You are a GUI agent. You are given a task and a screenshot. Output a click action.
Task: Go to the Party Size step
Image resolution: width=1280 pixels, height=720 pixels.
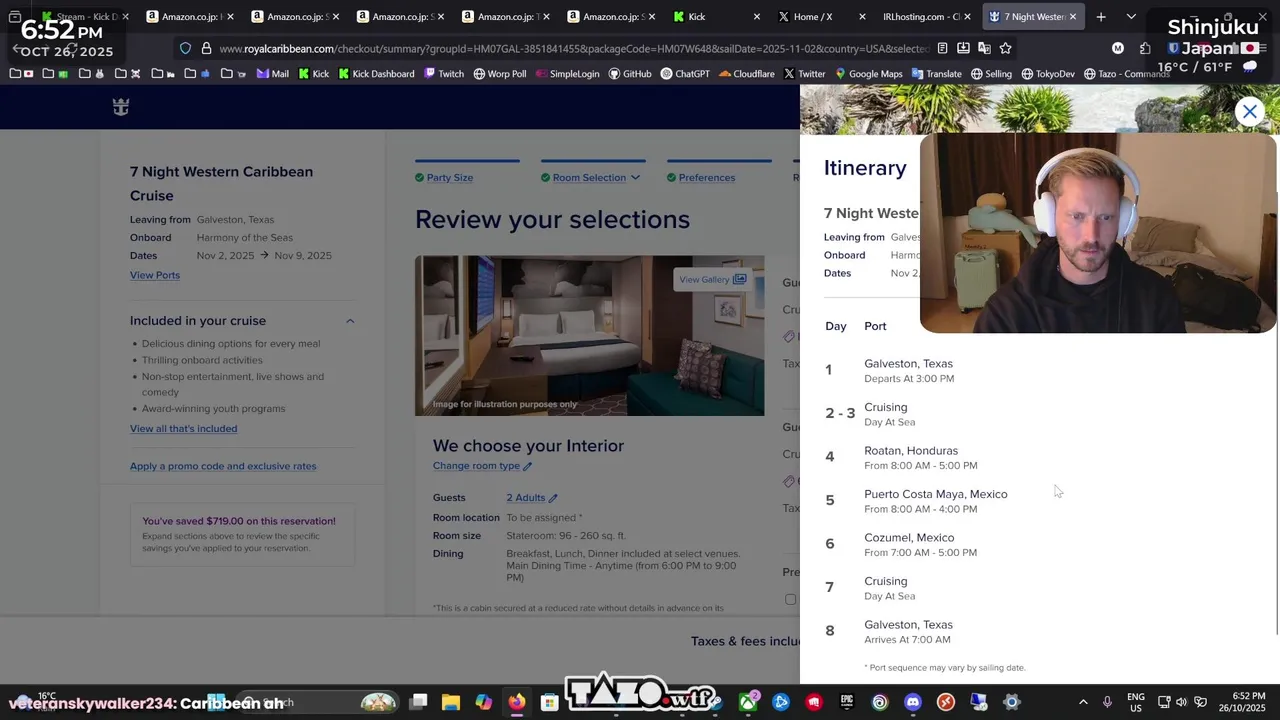(x=449, y=178)
